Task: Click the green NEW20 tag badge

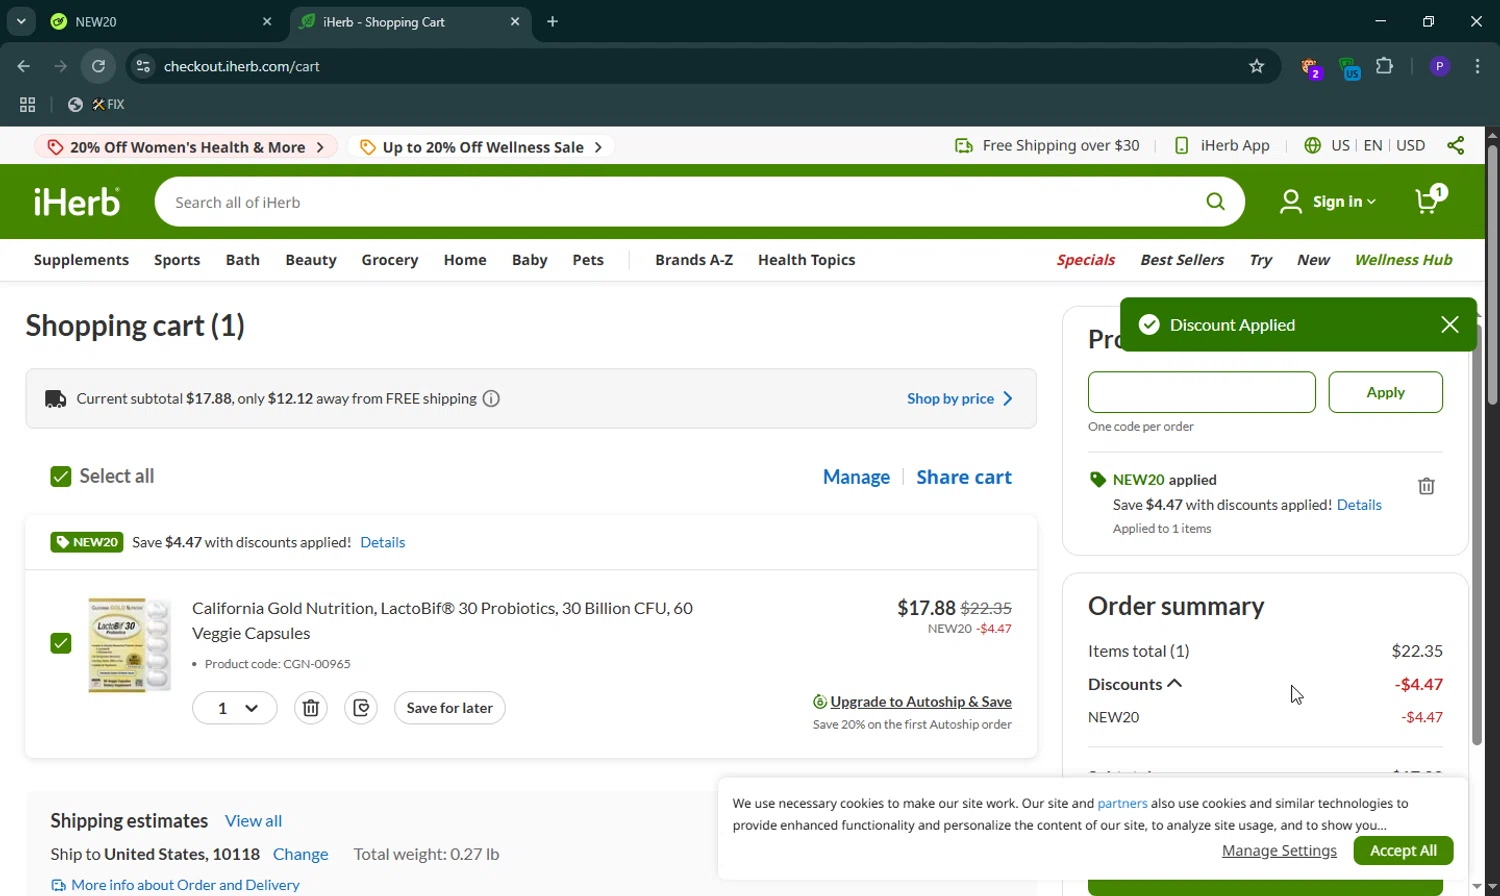Action: pyautogui.click(x=87, y=542)
